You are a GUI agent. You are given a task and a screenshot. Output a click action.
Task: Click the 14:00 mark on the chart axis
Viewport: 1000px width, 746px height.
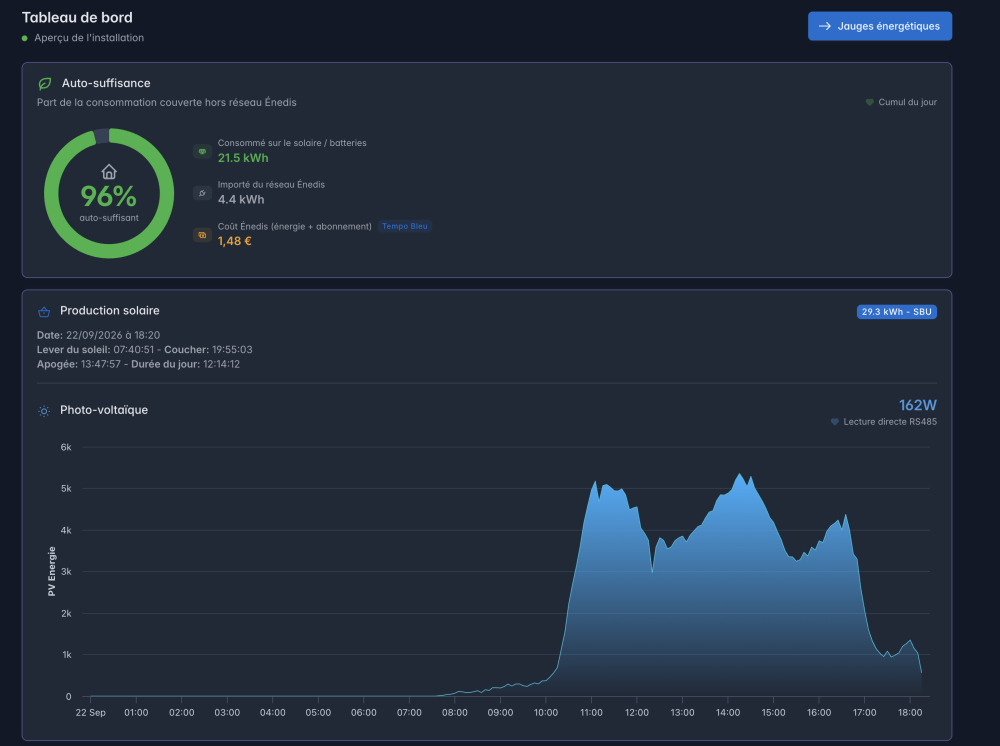728,712
